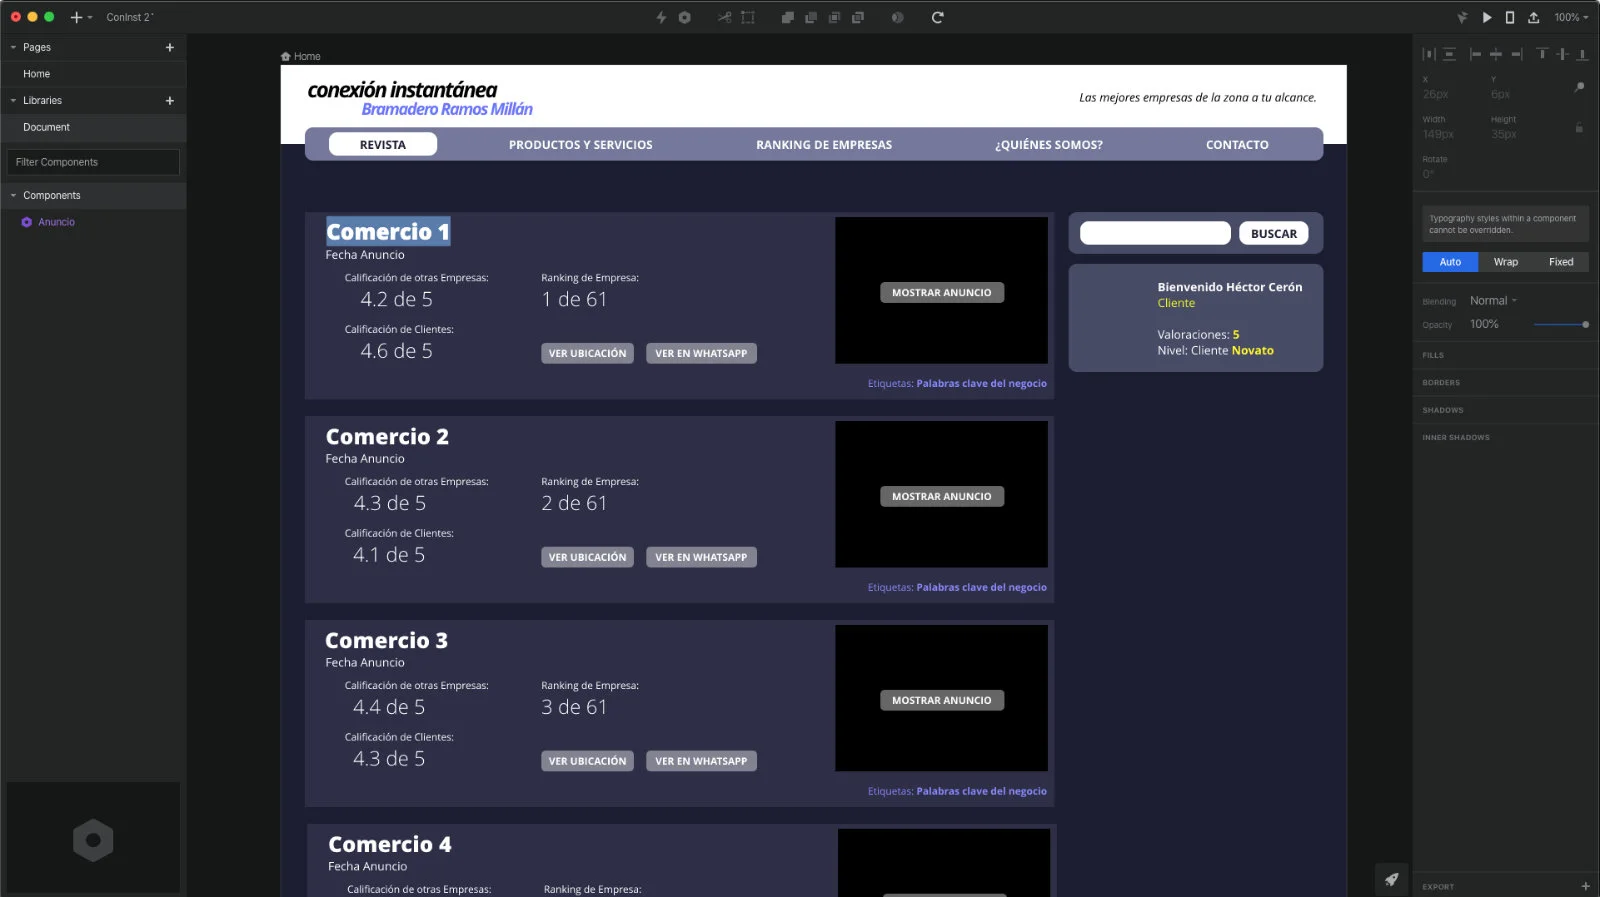
Task: Click the BUSCAR button
Action: point(1273,234)
